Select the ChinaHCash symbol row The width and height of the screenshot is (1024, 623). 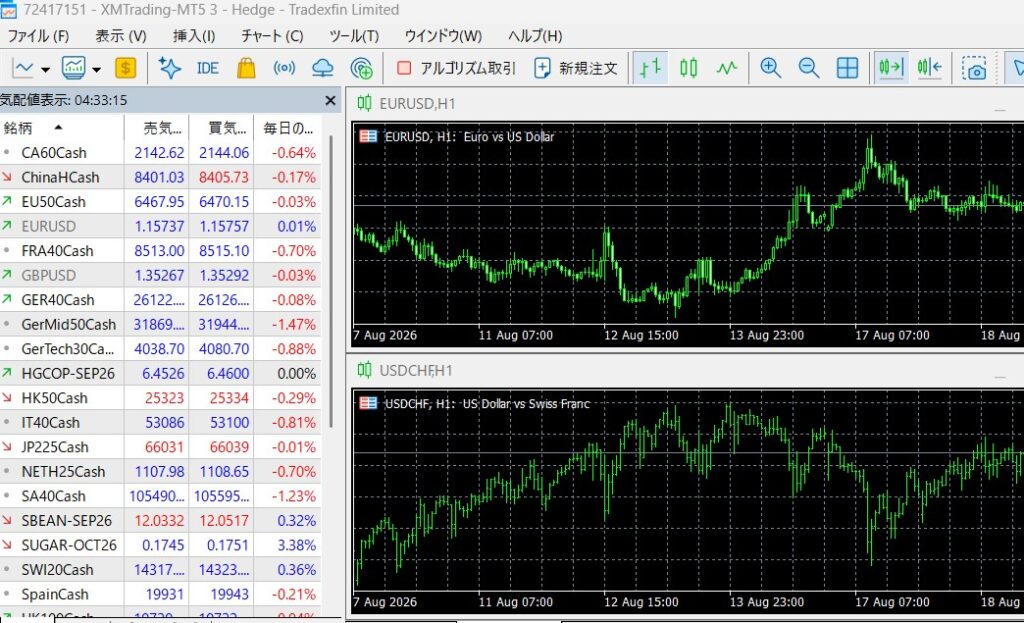pos(160,177)
